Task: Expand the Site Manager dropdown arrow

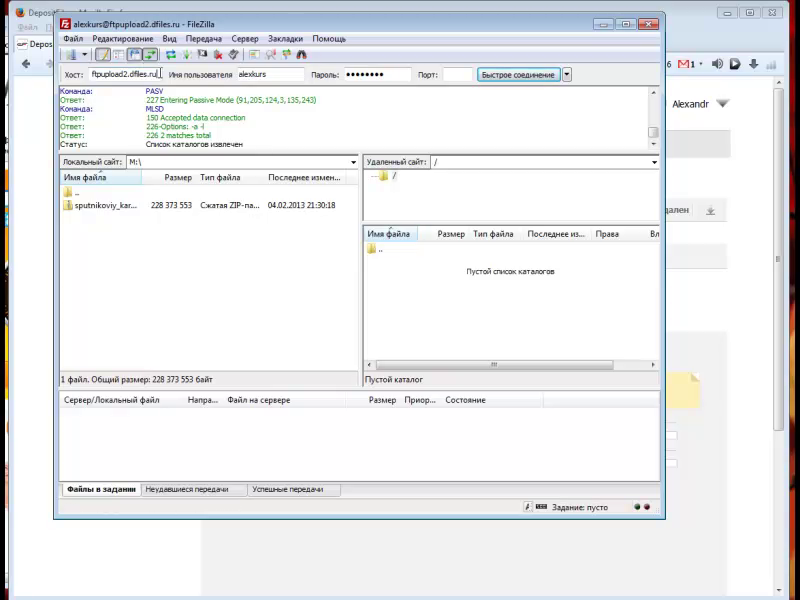Action: click(85, 55)
